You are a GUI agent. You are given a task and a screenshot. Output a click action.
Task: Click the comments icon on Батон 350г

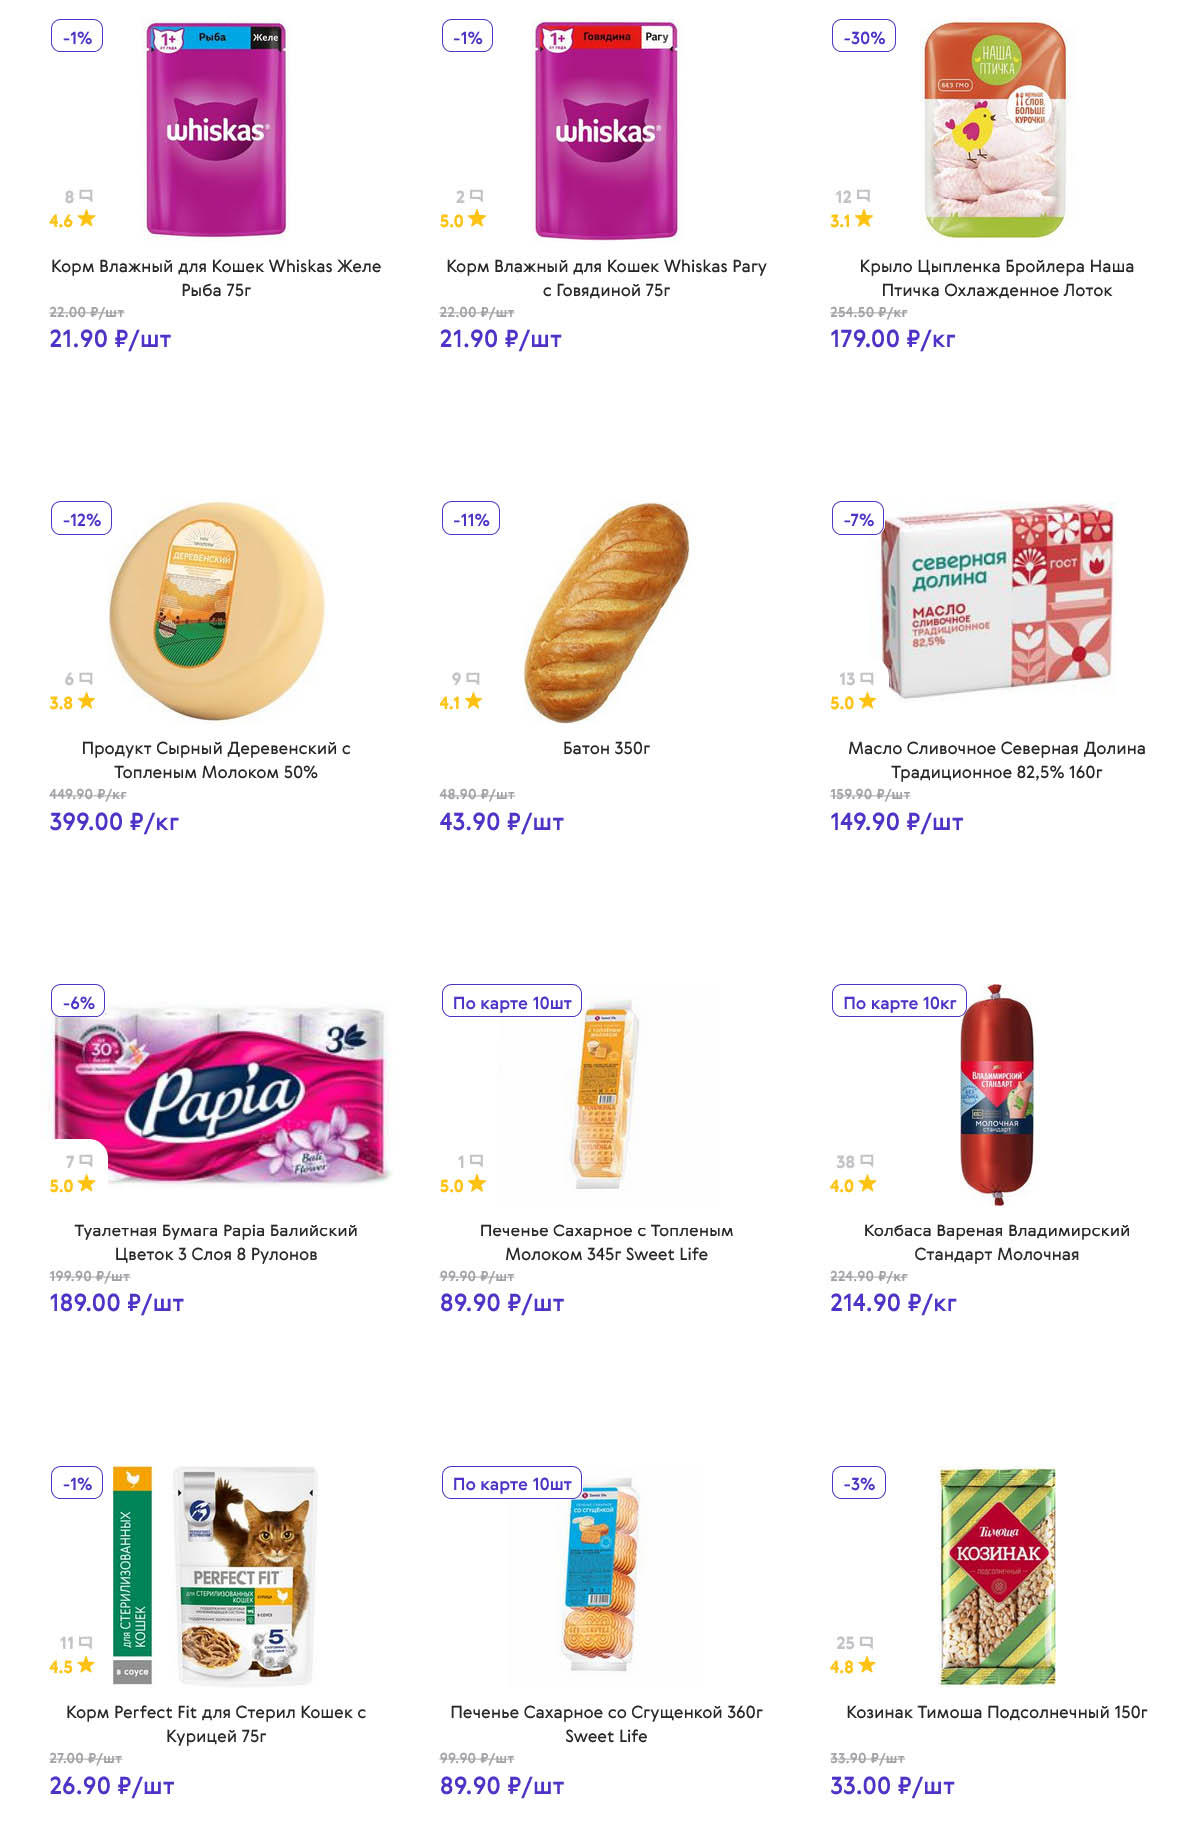click(473, 678)
